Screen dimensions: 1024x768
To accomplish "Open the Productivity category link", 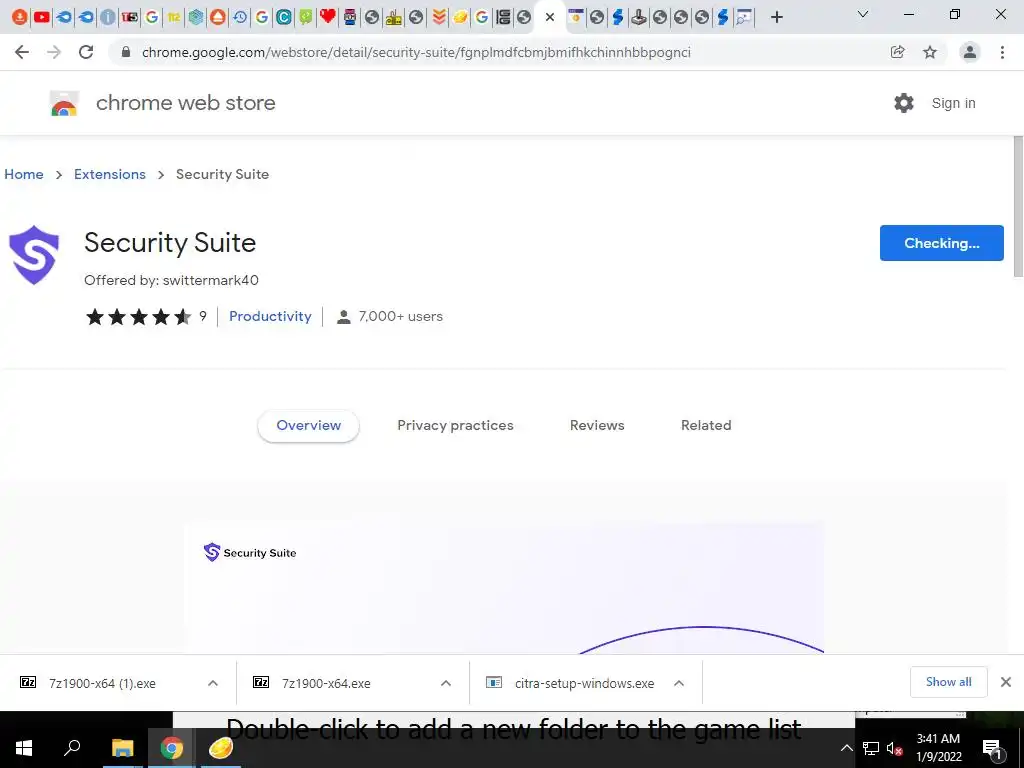I will pyautogui.click(x=270, y=316).
